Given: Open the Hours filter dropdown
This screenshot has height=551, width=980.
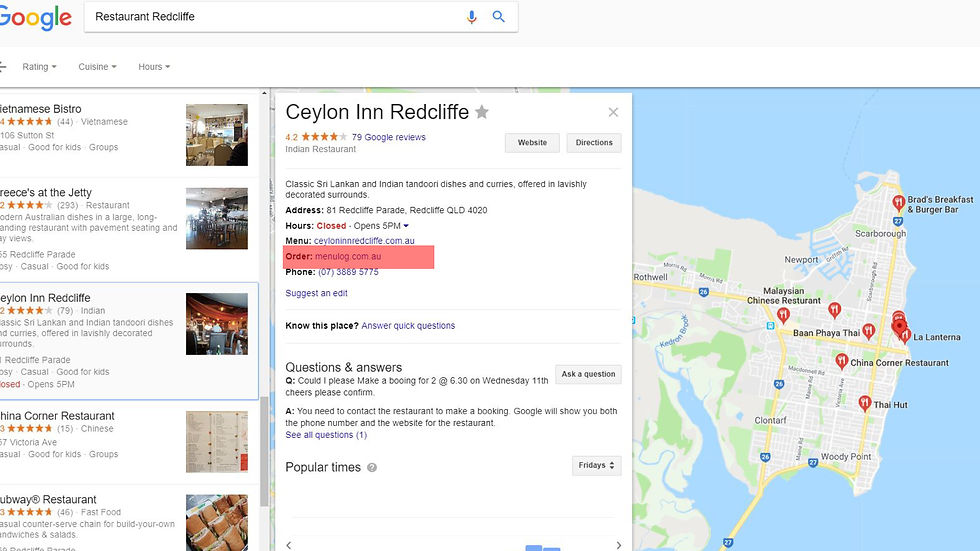Looking at the screenshot, I should point(154,67).
